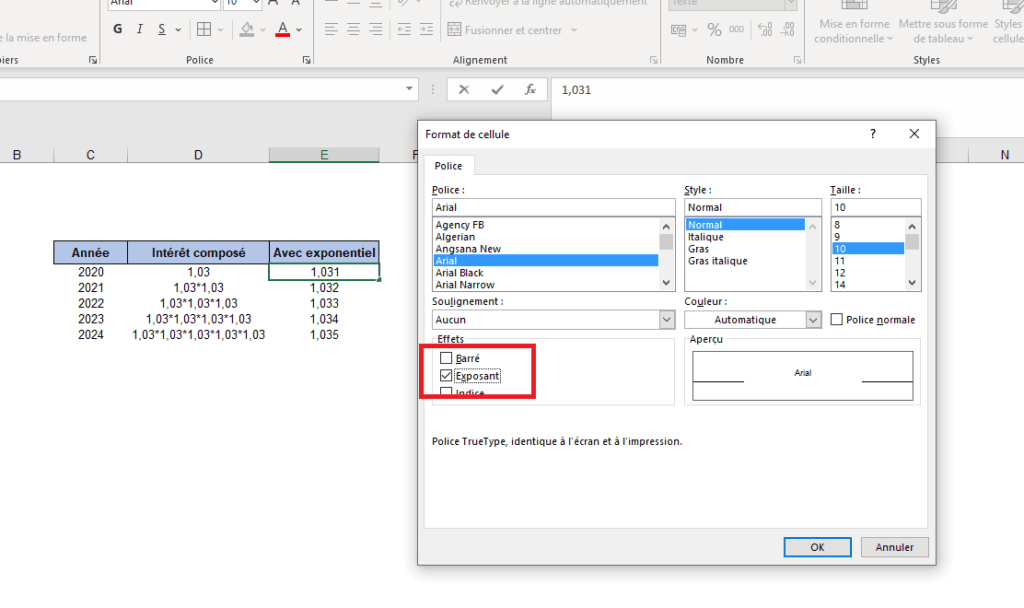This screenshot has width=1024, height=608.
Task: Apply the red font color
Action: pyautogui.click(x=283, y=29)
